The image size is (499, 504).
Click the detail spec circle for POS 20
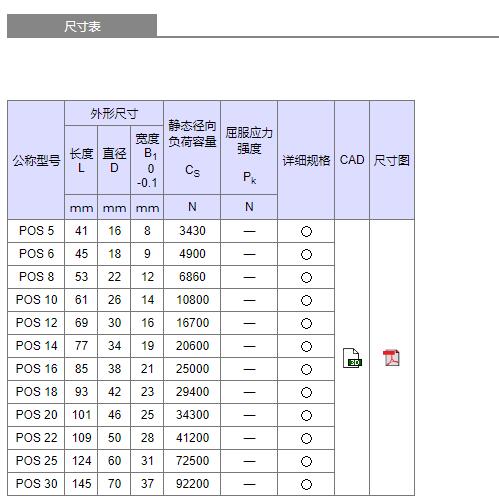point(306,415)
